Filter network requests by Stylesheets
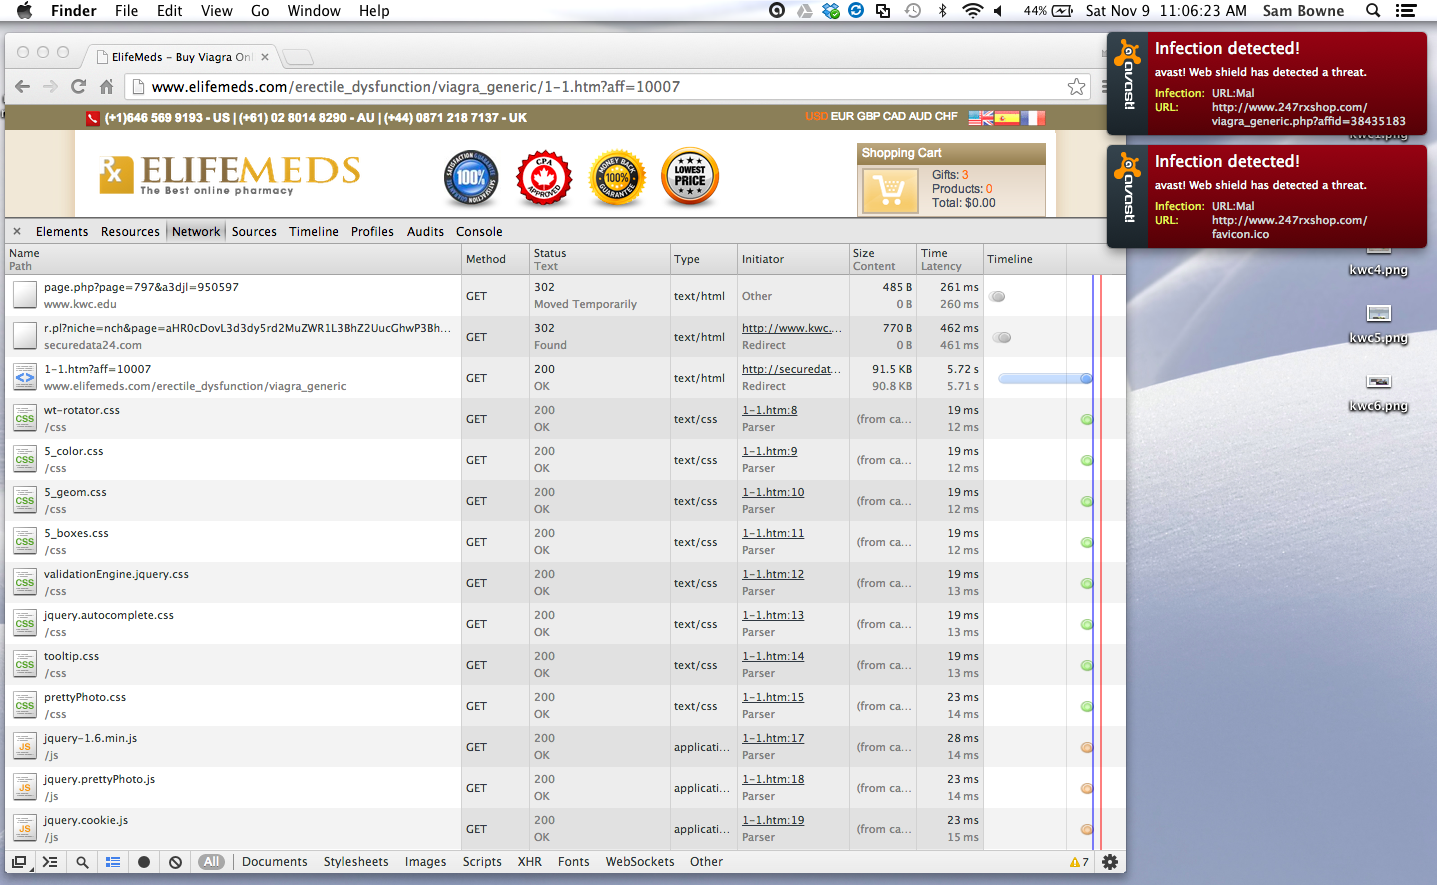Screen dimensions: 1437x885 [x=356, y=862]
